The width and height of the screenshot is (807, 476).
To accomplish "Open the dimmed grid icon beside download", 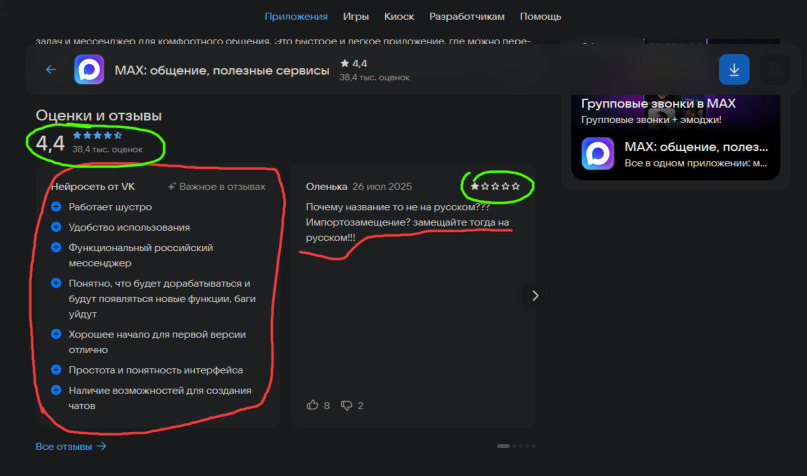I will click(x=775, y=69).
